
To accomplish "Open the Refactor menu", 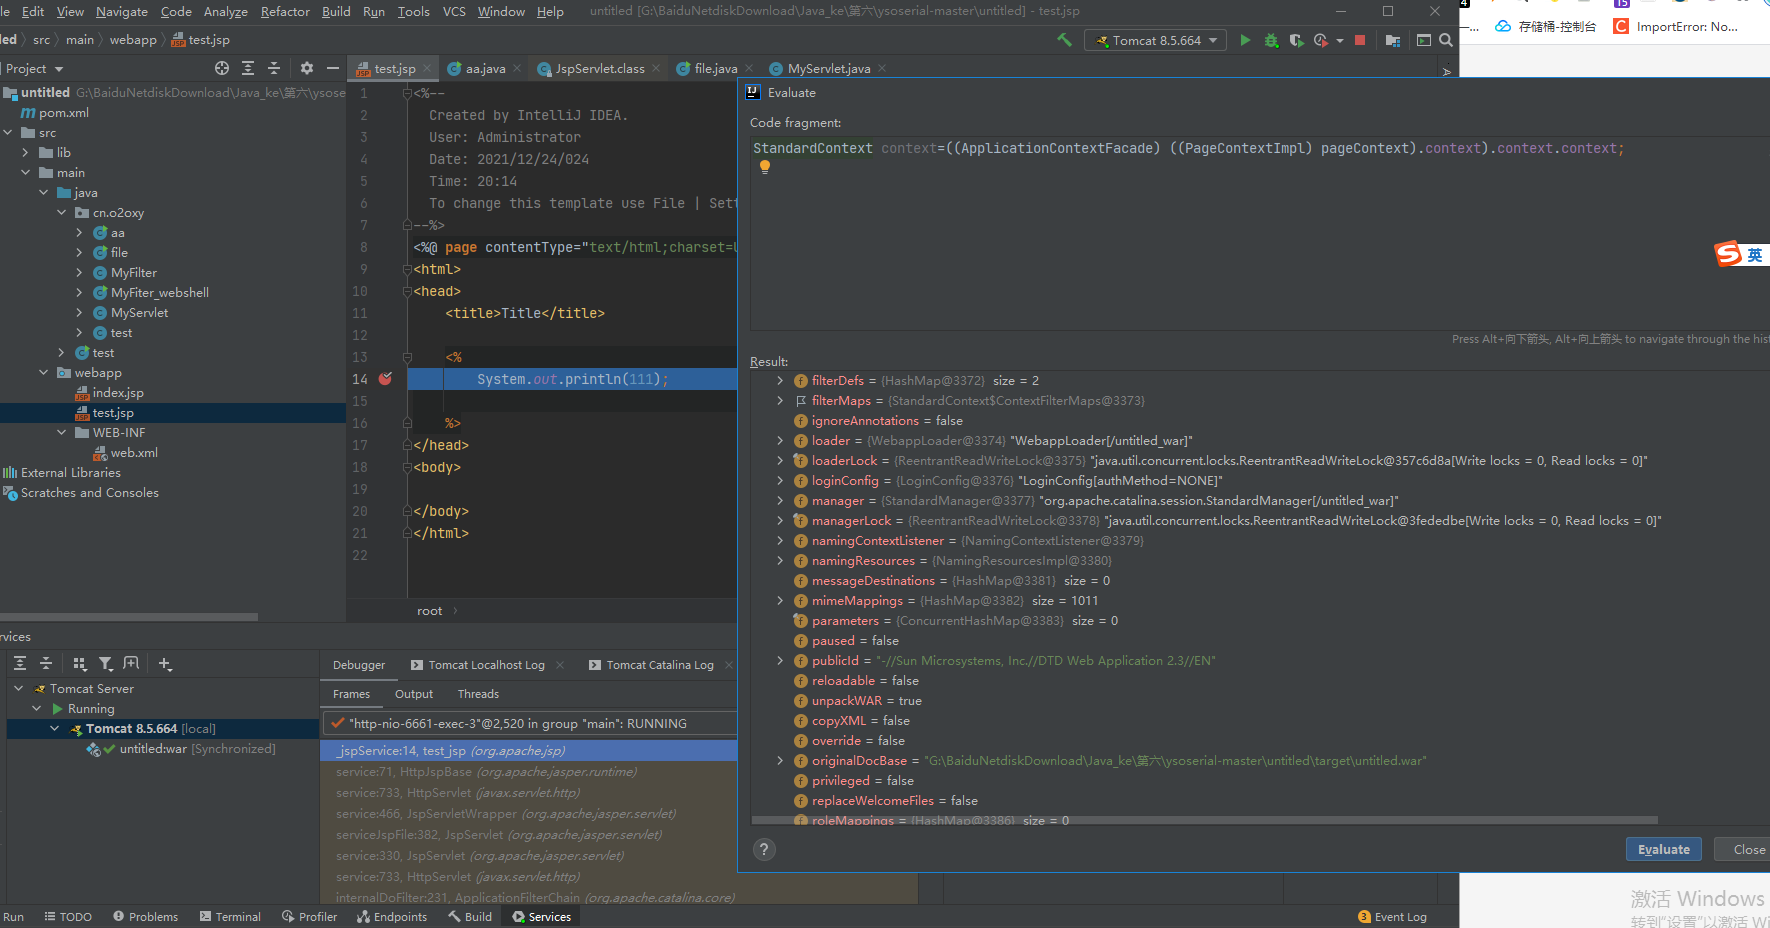I will click(x=285, y=11).
